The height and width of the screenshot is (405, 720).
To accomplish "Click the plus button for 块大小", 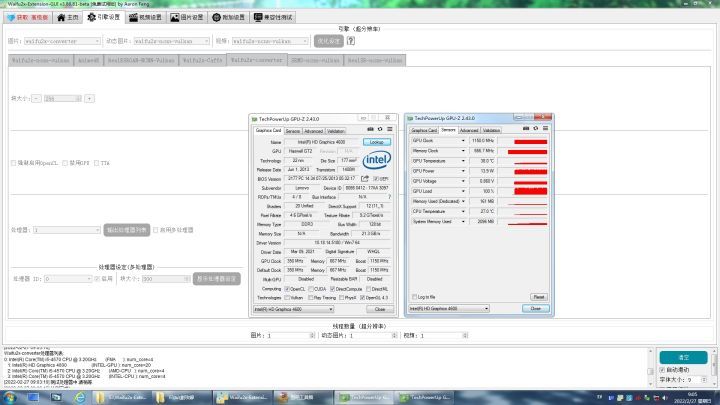I will pyautogui.click(x=90, y=98).
